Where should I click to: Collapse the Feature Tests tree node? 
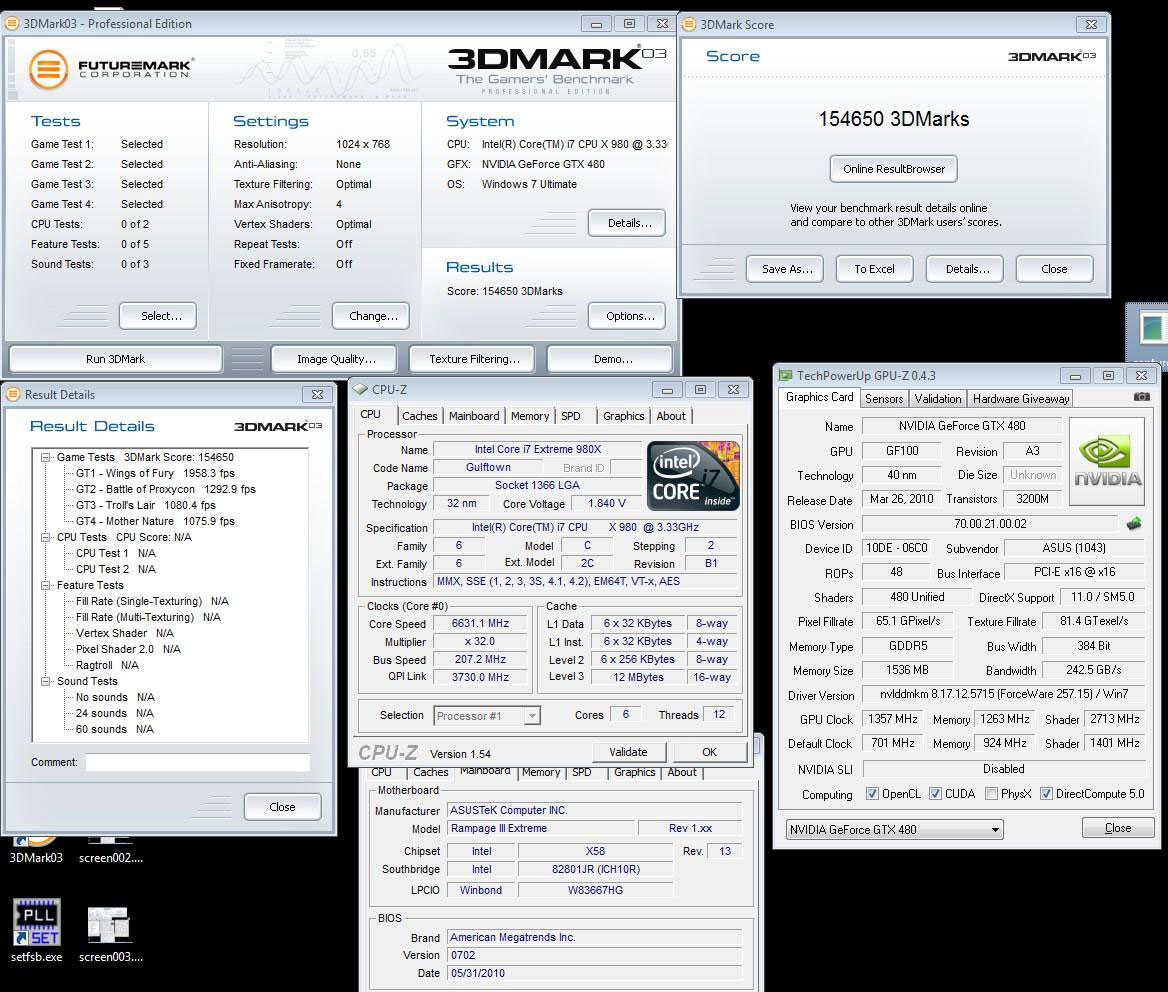tap(46, 585)
